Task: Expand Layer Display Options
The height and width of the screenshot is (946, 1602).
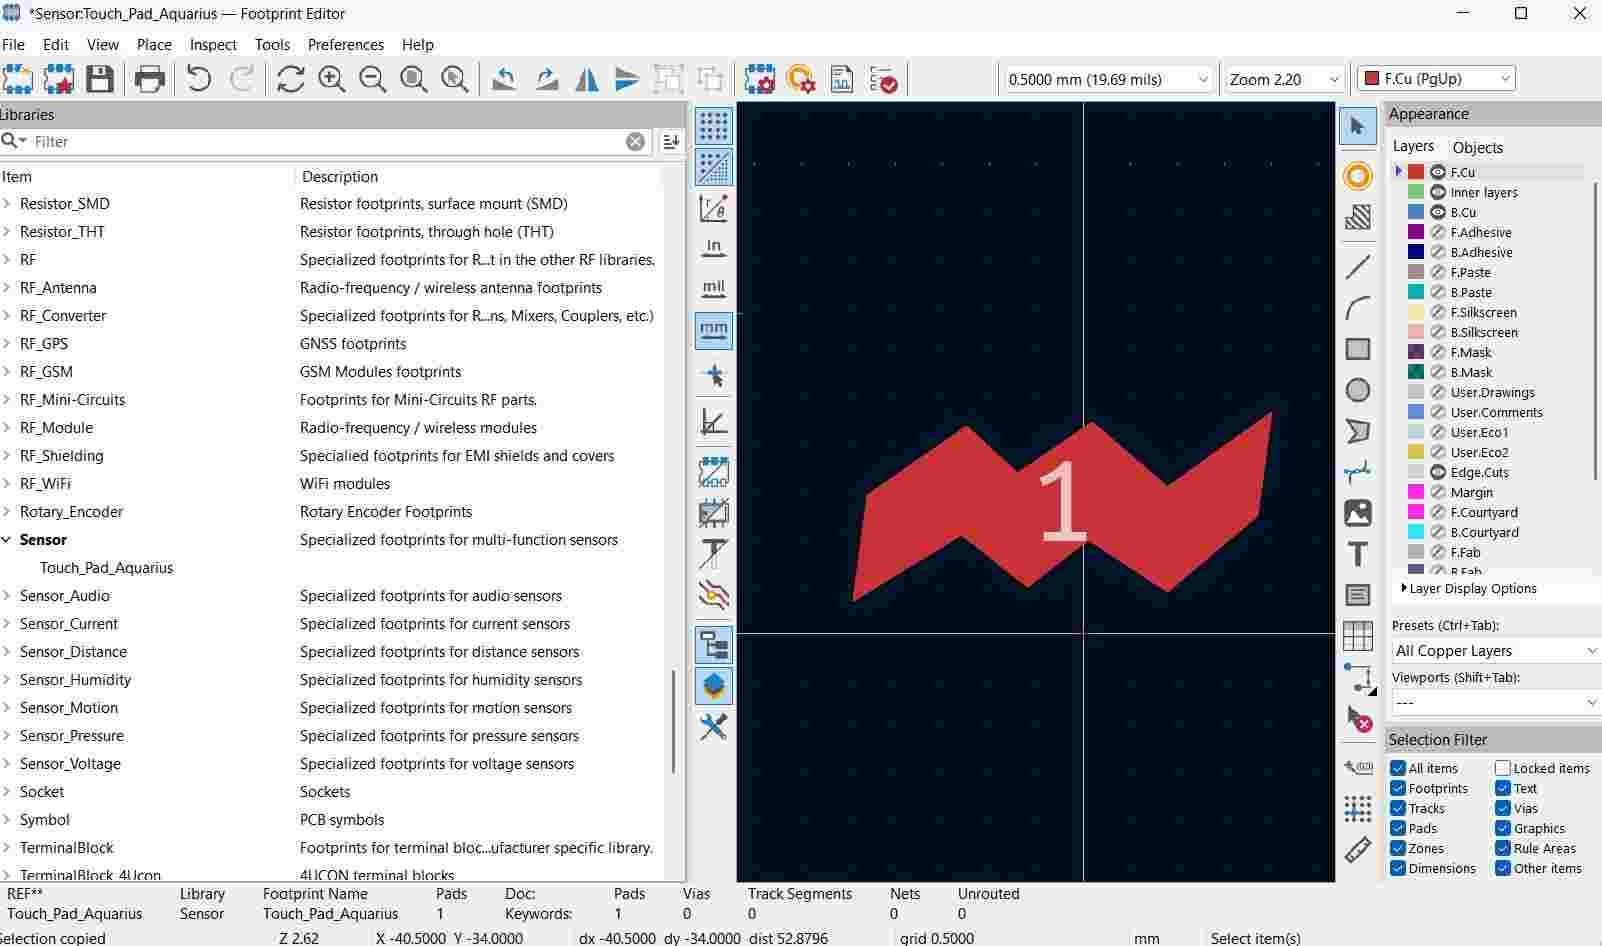Action: tap(1404, 589)
